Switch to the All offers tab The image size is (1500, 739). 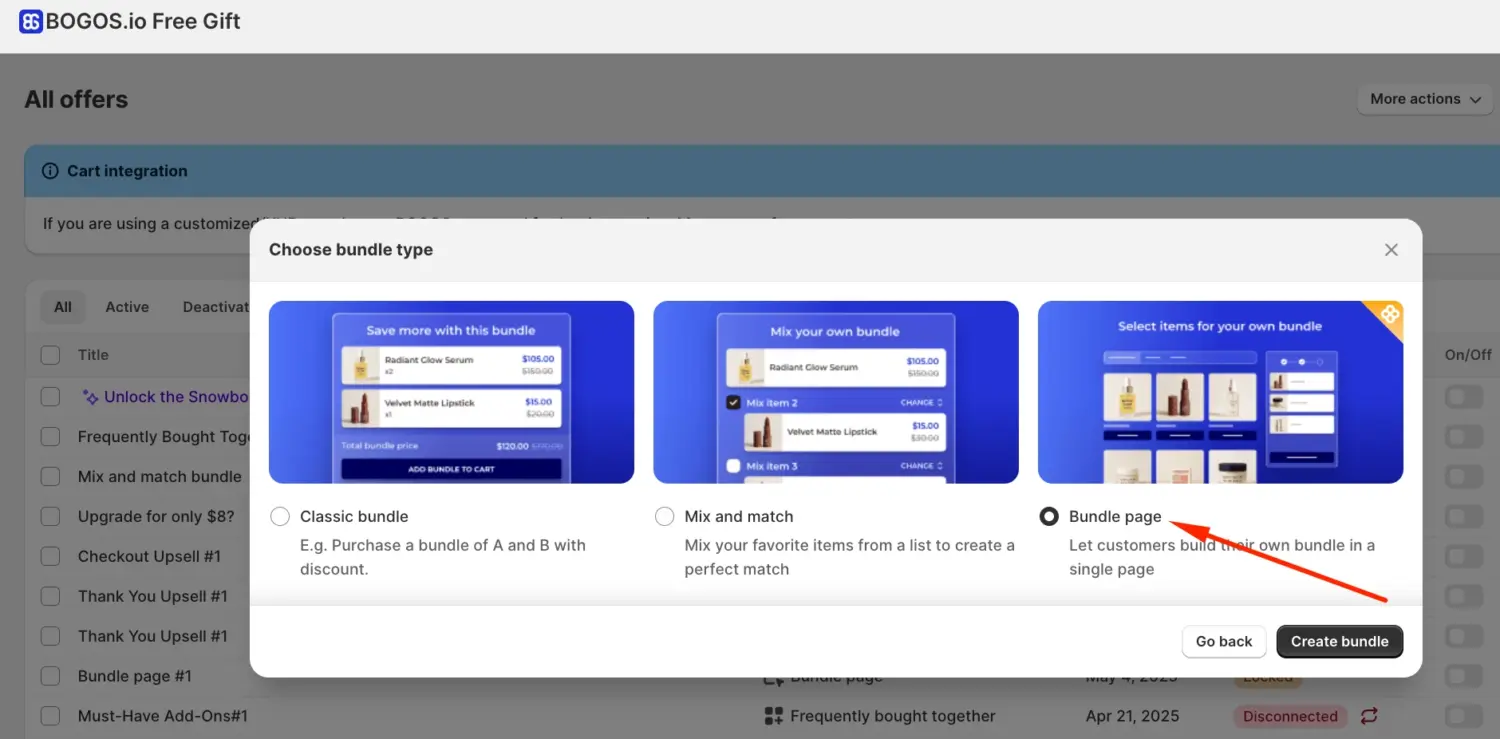coord(63,307)
